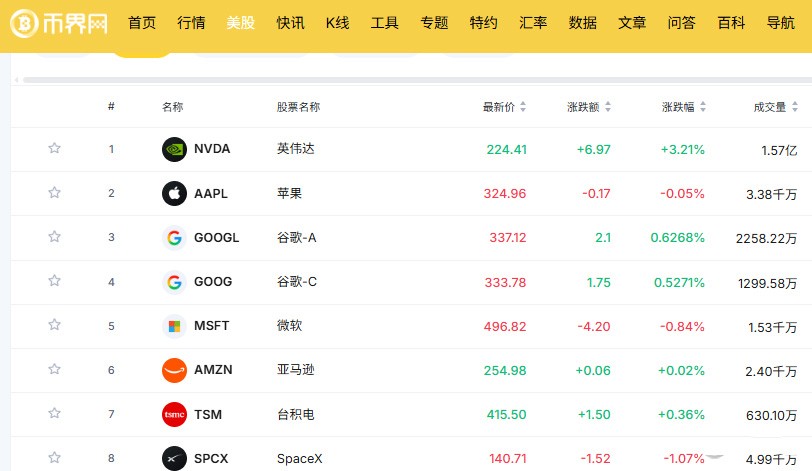Star the GOOG row
Screen dimensions: 812x471
(x=54, y=281)
